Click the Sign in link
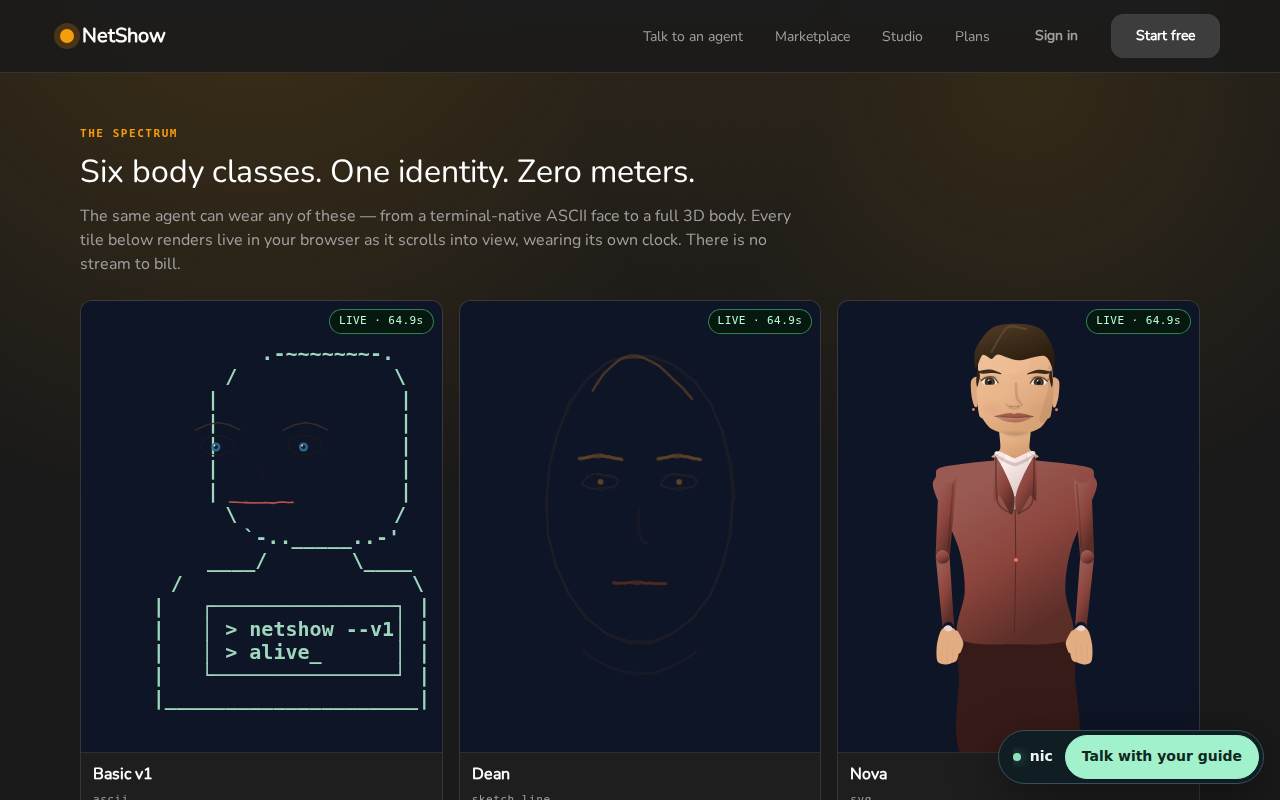This screenshot has width=1280, height=800. 1056,36
